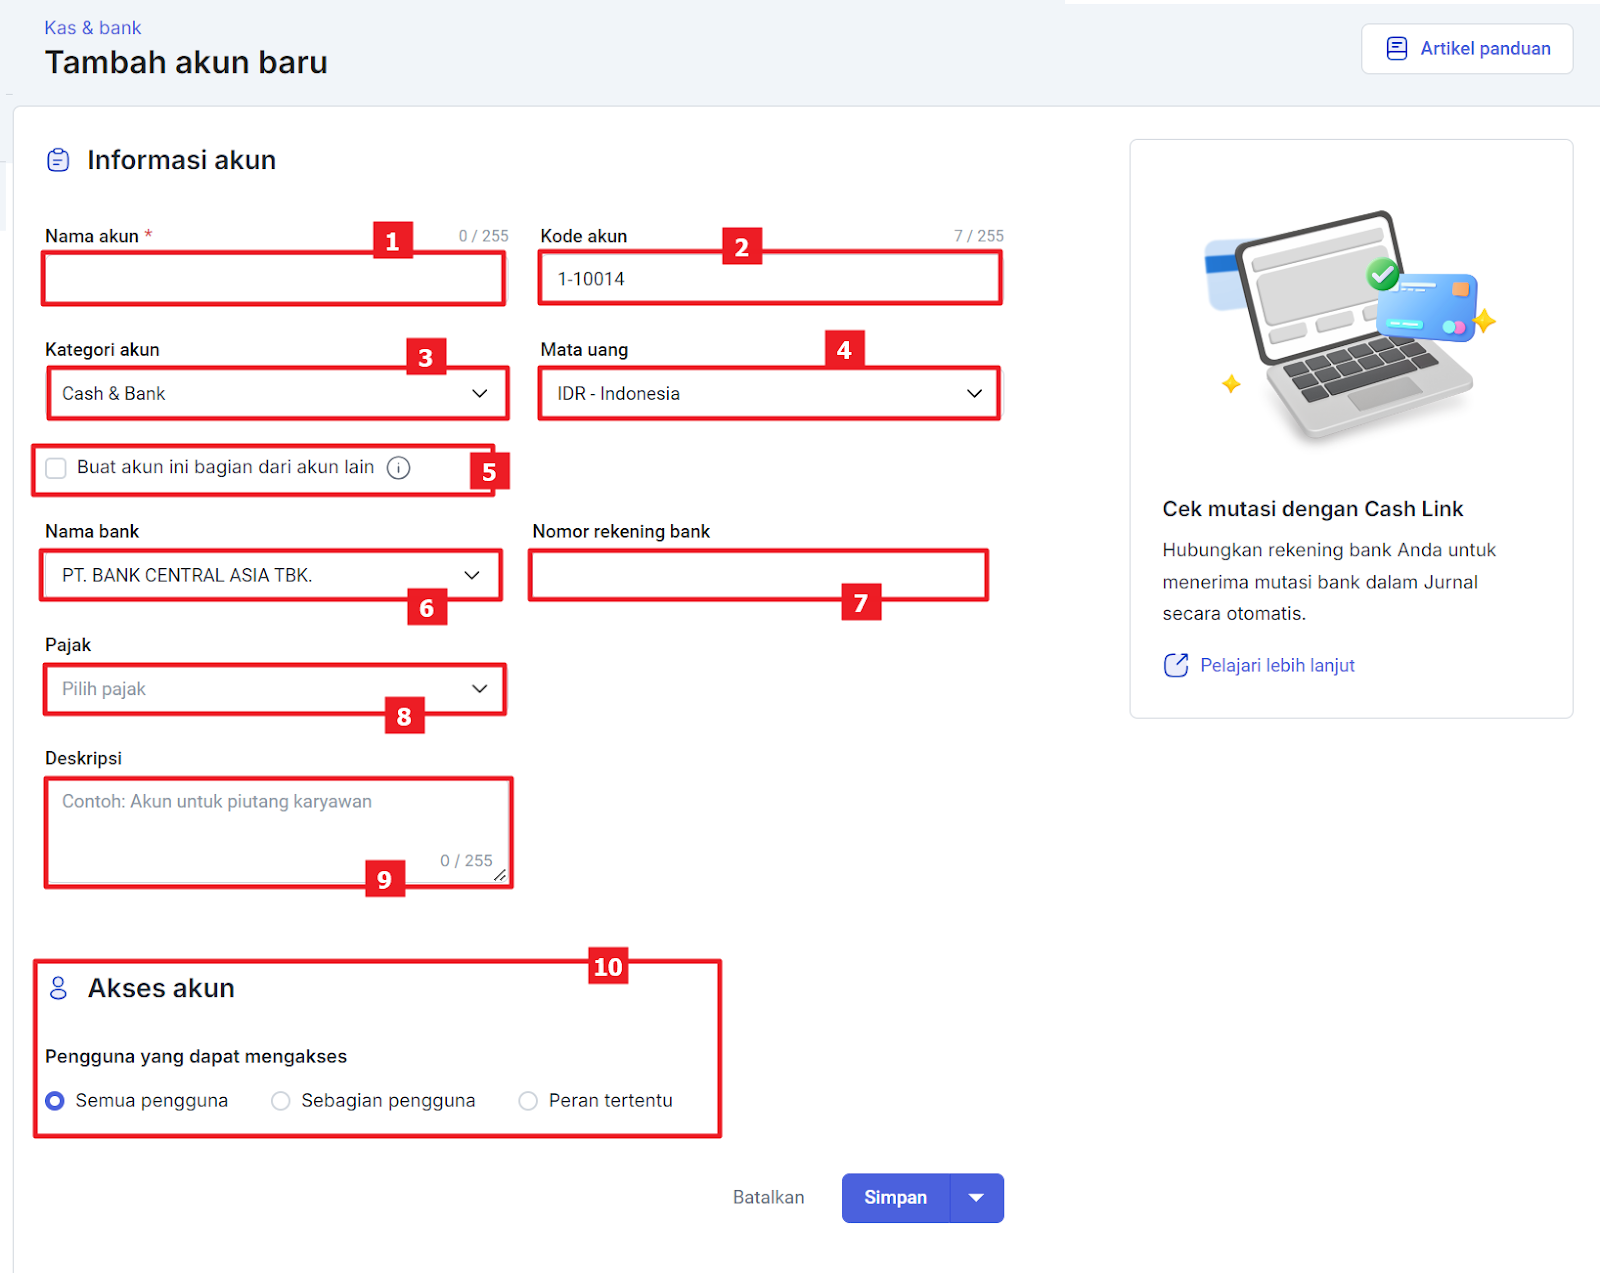This screenshot has width=1600, height=1273.
Task: Focus the Nama akun text field
Action: point(272,279)
